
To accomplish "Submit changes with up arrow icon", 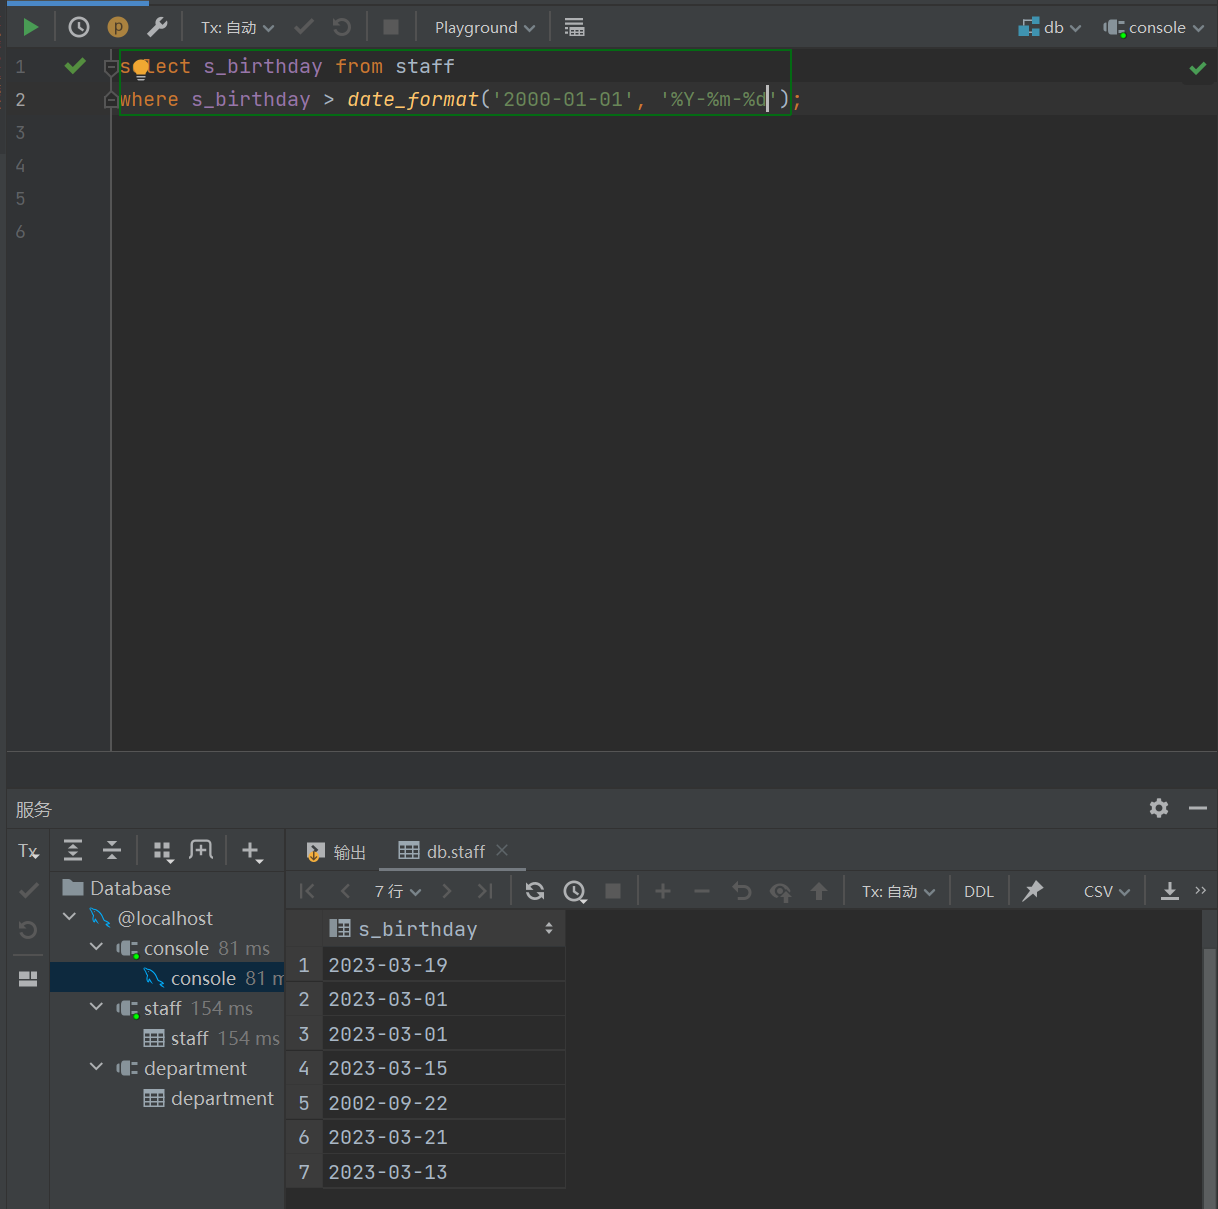I will 819,891.
